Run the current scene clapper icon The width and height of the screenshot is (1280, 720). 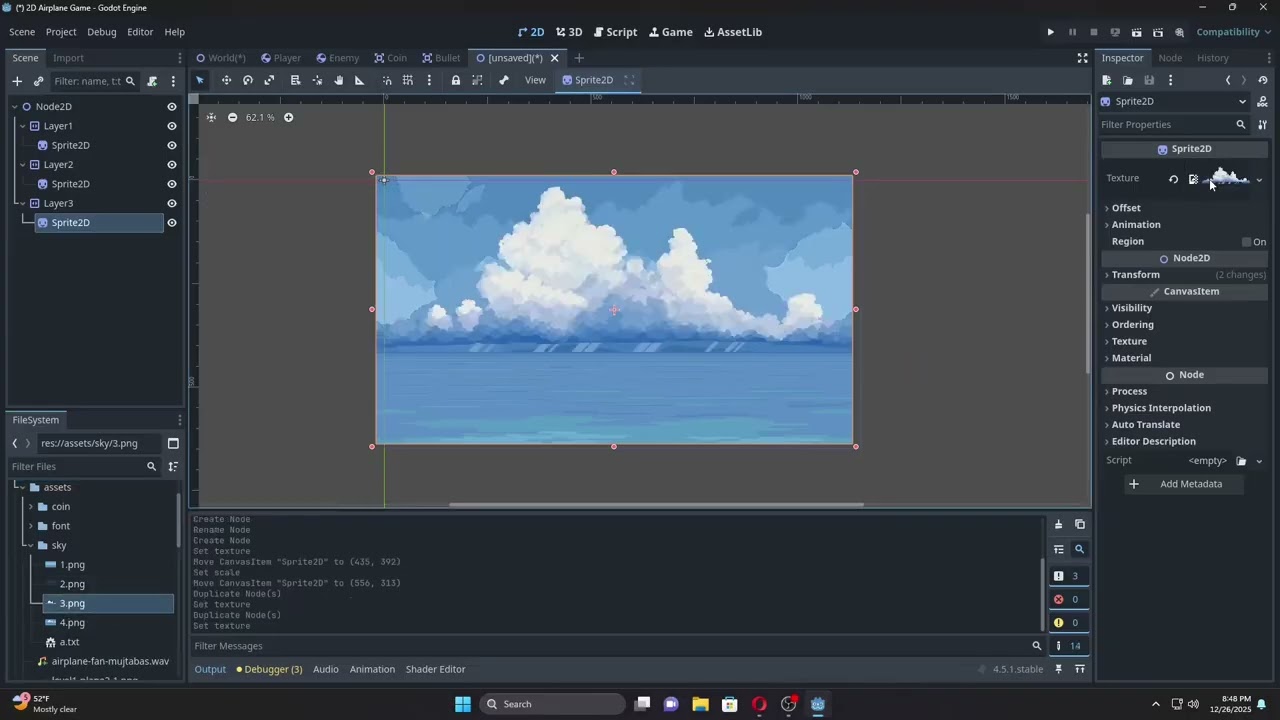tap(1137, 32)
